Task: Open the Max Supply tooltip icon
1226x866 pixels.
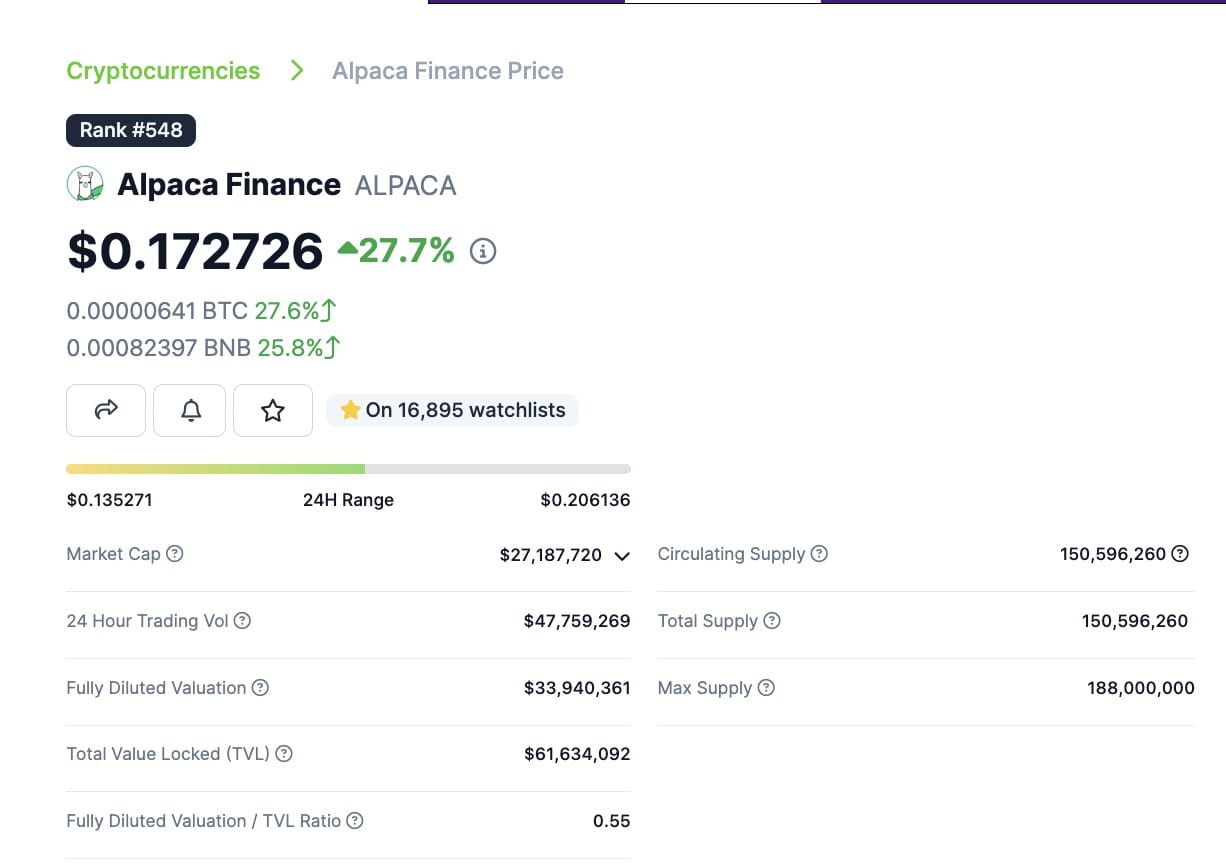Action: (x=765, y=687)
